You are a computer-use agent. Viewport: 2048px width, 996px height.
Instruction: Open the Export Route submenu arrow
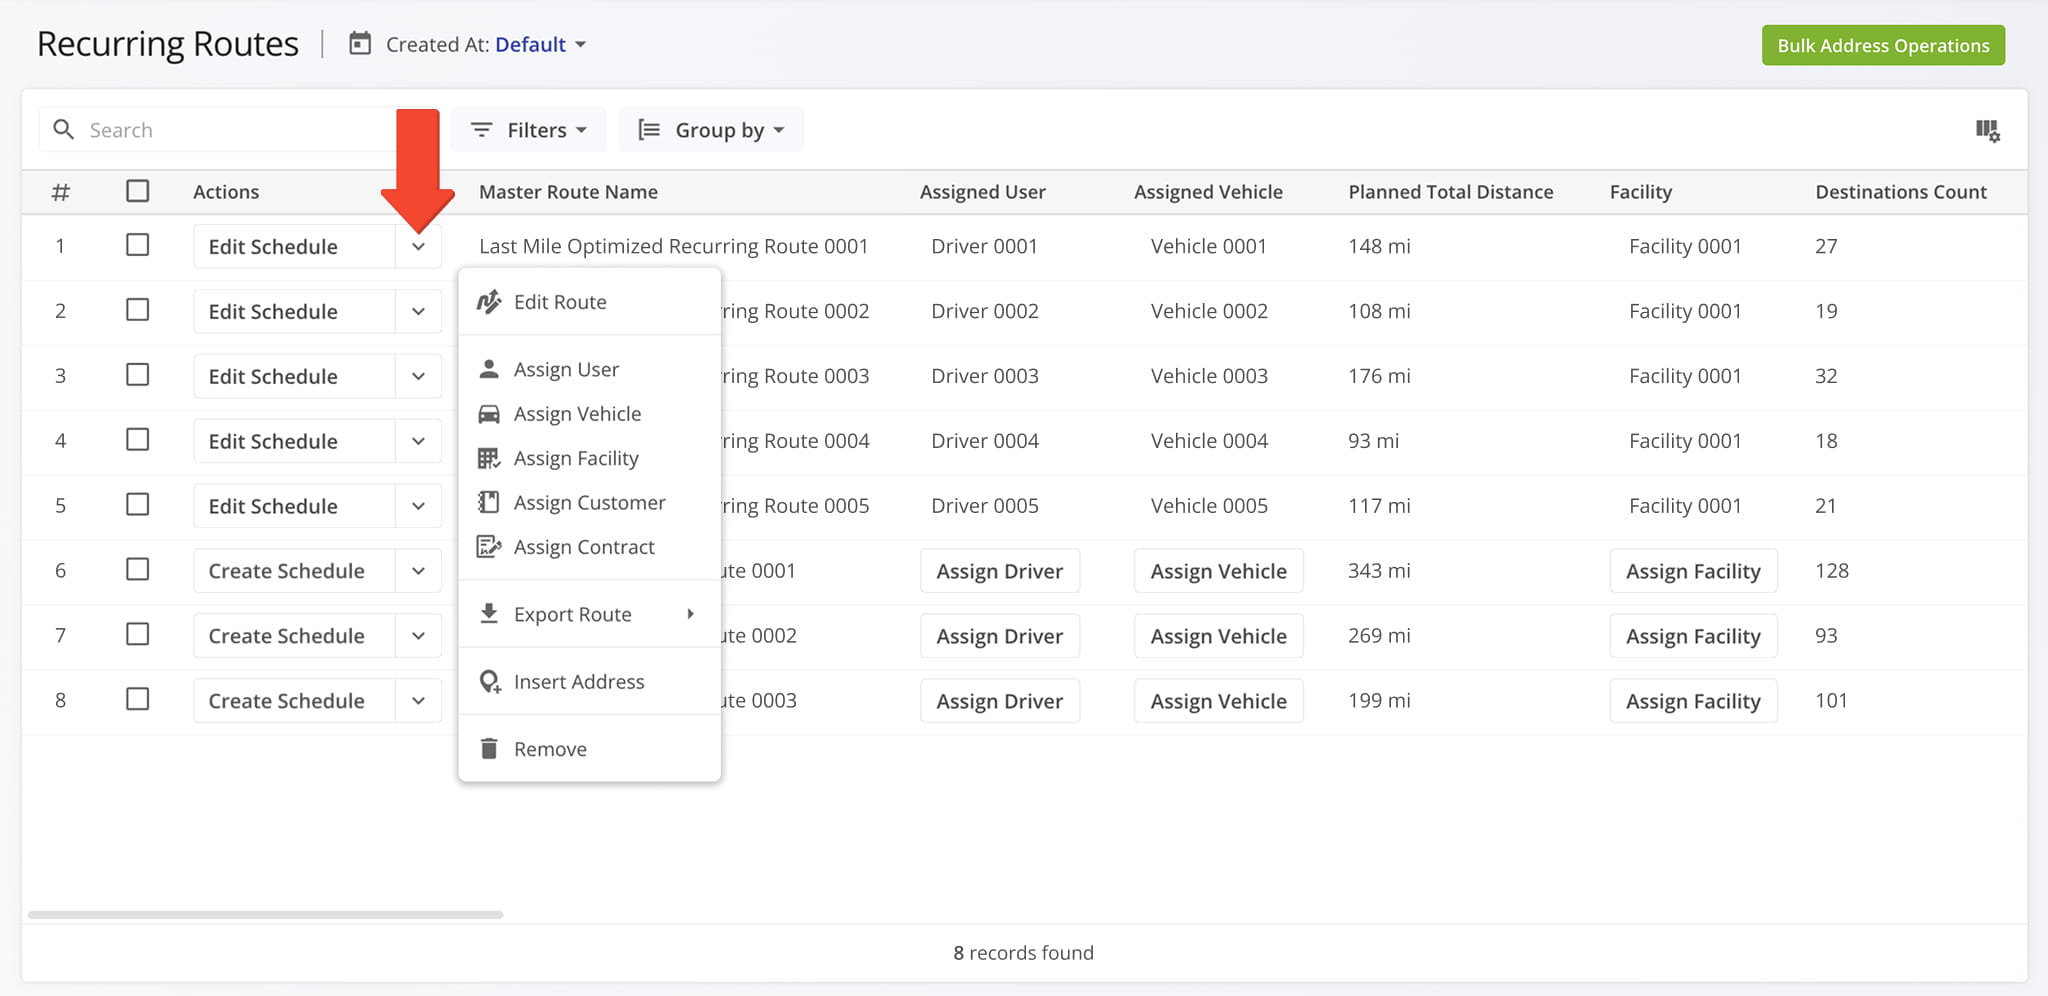tap(690, 614)
